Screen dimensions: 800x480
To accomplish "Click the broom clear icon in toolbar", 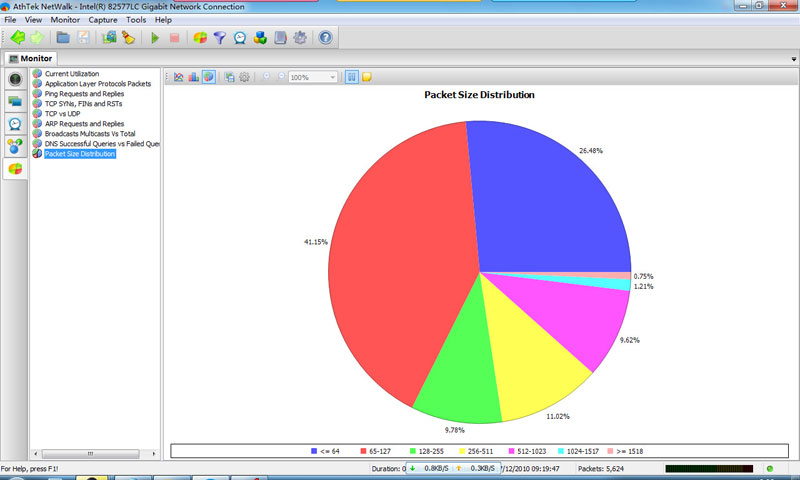I will pos(129,38).
